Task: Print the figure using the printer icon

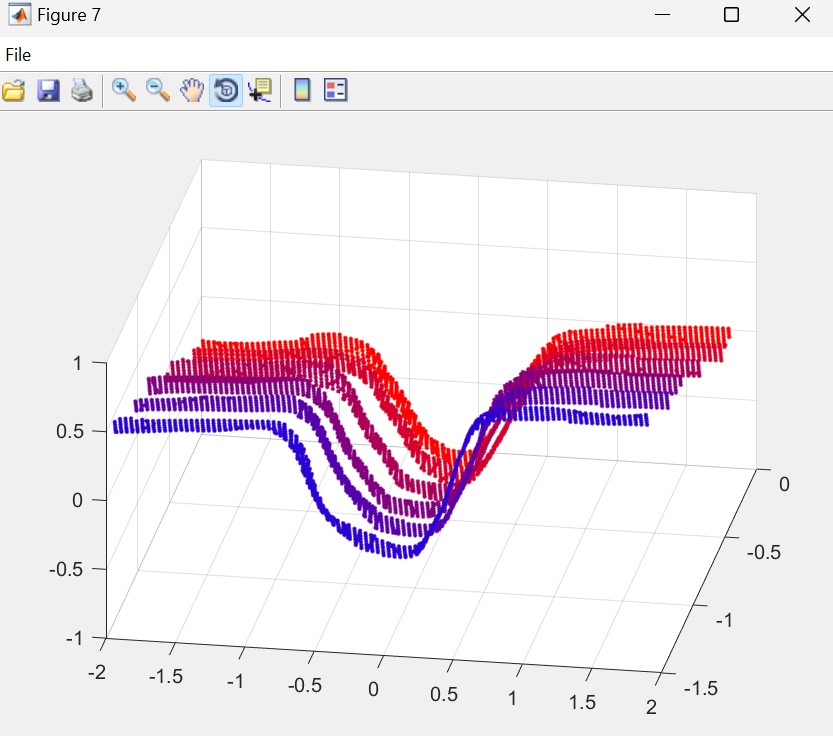Action: pos(81,91)
